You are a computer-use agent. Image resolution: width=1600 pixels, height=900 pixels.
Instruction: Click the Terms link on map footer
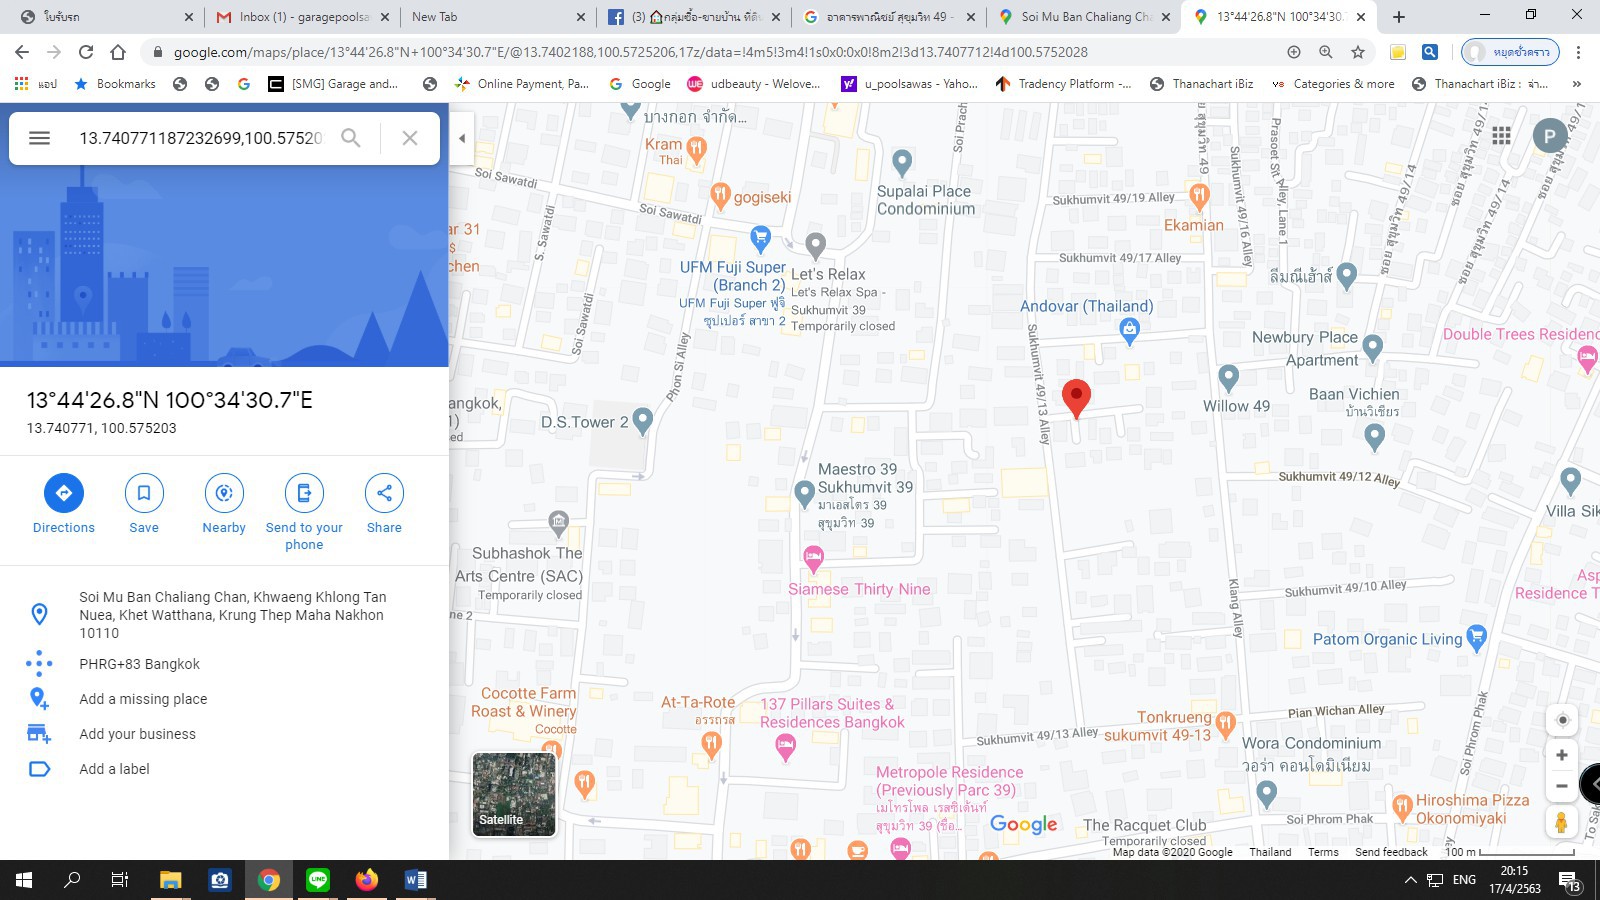[1323, 852]
